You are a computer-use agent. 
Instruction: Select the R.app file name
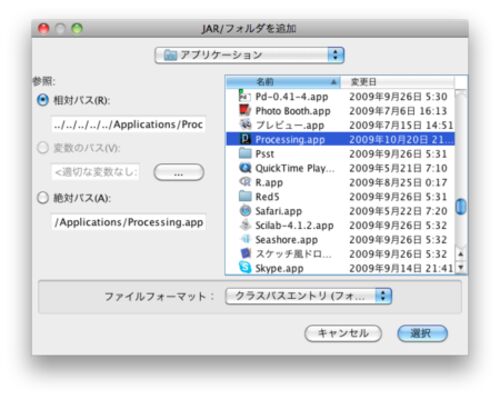269,183
